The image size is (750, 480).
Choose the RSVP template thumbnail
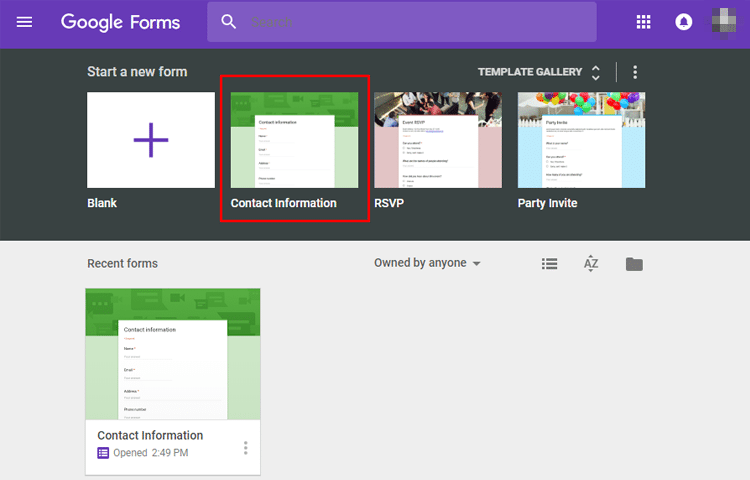(438, 140)
